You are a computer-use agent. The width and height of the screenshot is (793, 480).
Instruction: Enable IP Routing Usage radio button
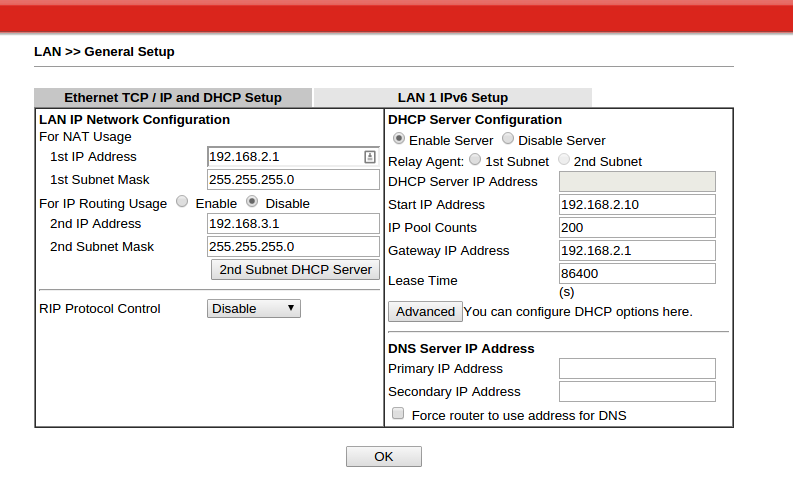[182, 201]
